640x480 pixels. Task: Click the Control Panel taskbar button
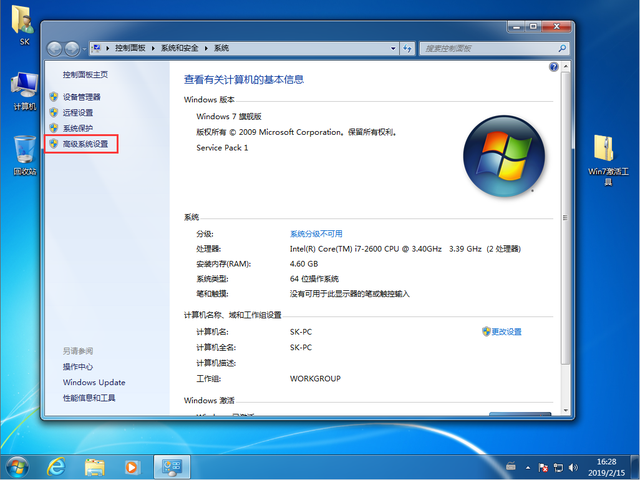pyautogui.click(x=171, y=467)
